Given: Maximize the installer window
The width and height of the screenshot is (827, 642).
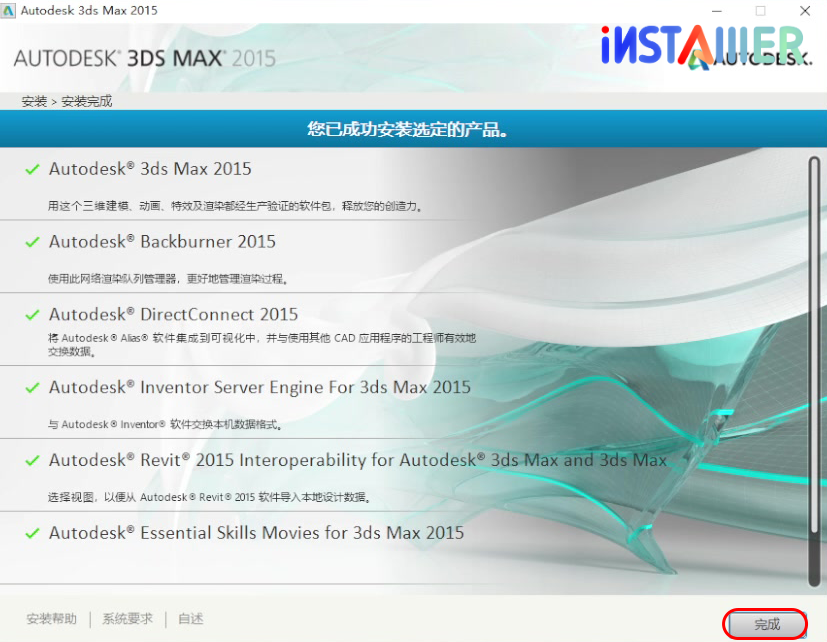Looking at the screenshot, I should pos(761,11).
